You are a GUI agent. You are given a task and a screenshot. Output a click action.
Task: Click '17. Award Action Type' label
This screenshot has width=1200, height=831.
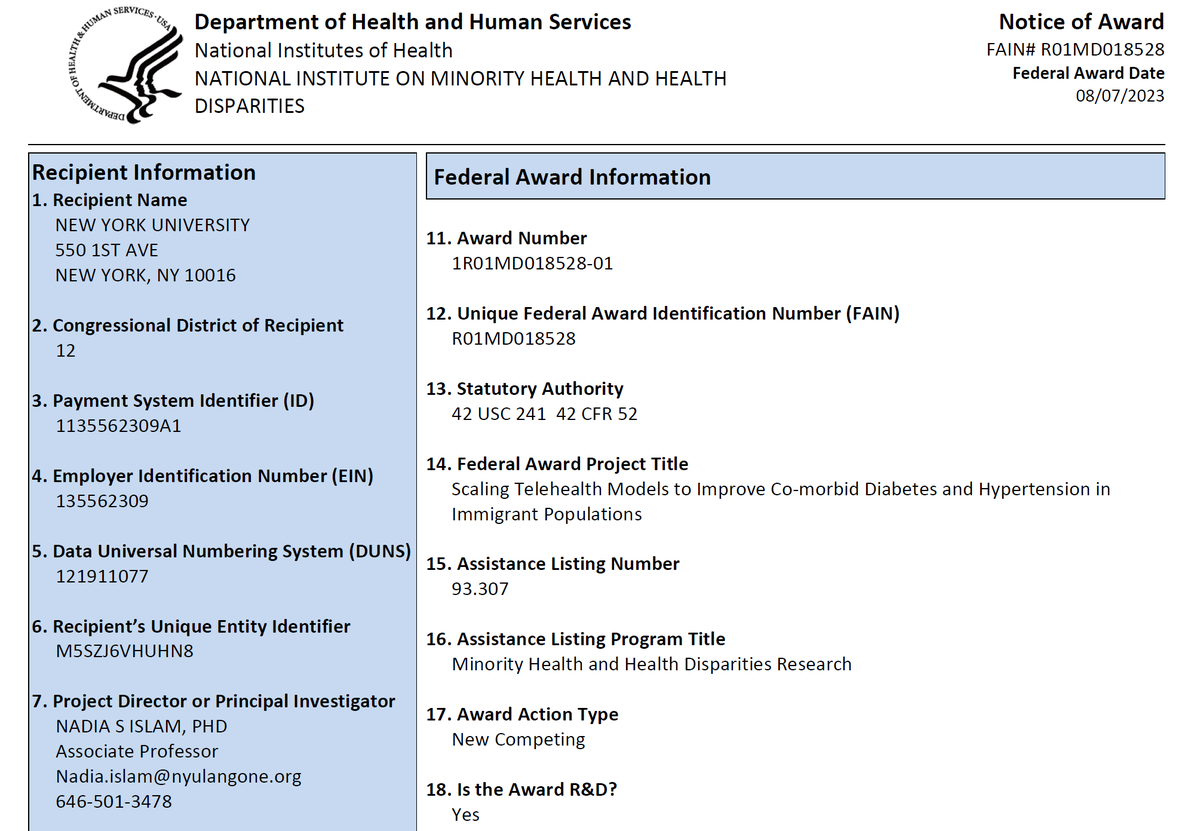(522, 714)
